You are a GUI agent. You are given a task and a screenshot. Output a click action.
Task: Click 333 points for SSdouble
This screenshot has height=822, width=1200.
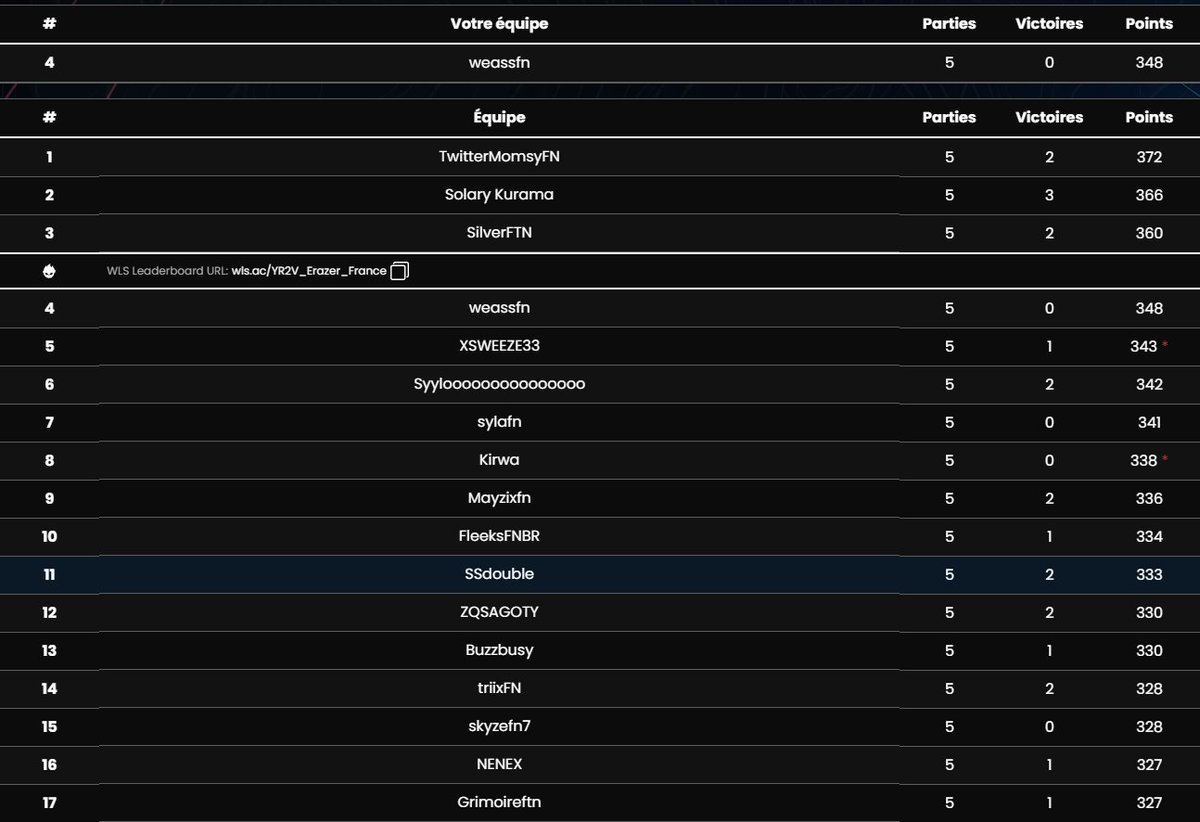point(1149,574)
